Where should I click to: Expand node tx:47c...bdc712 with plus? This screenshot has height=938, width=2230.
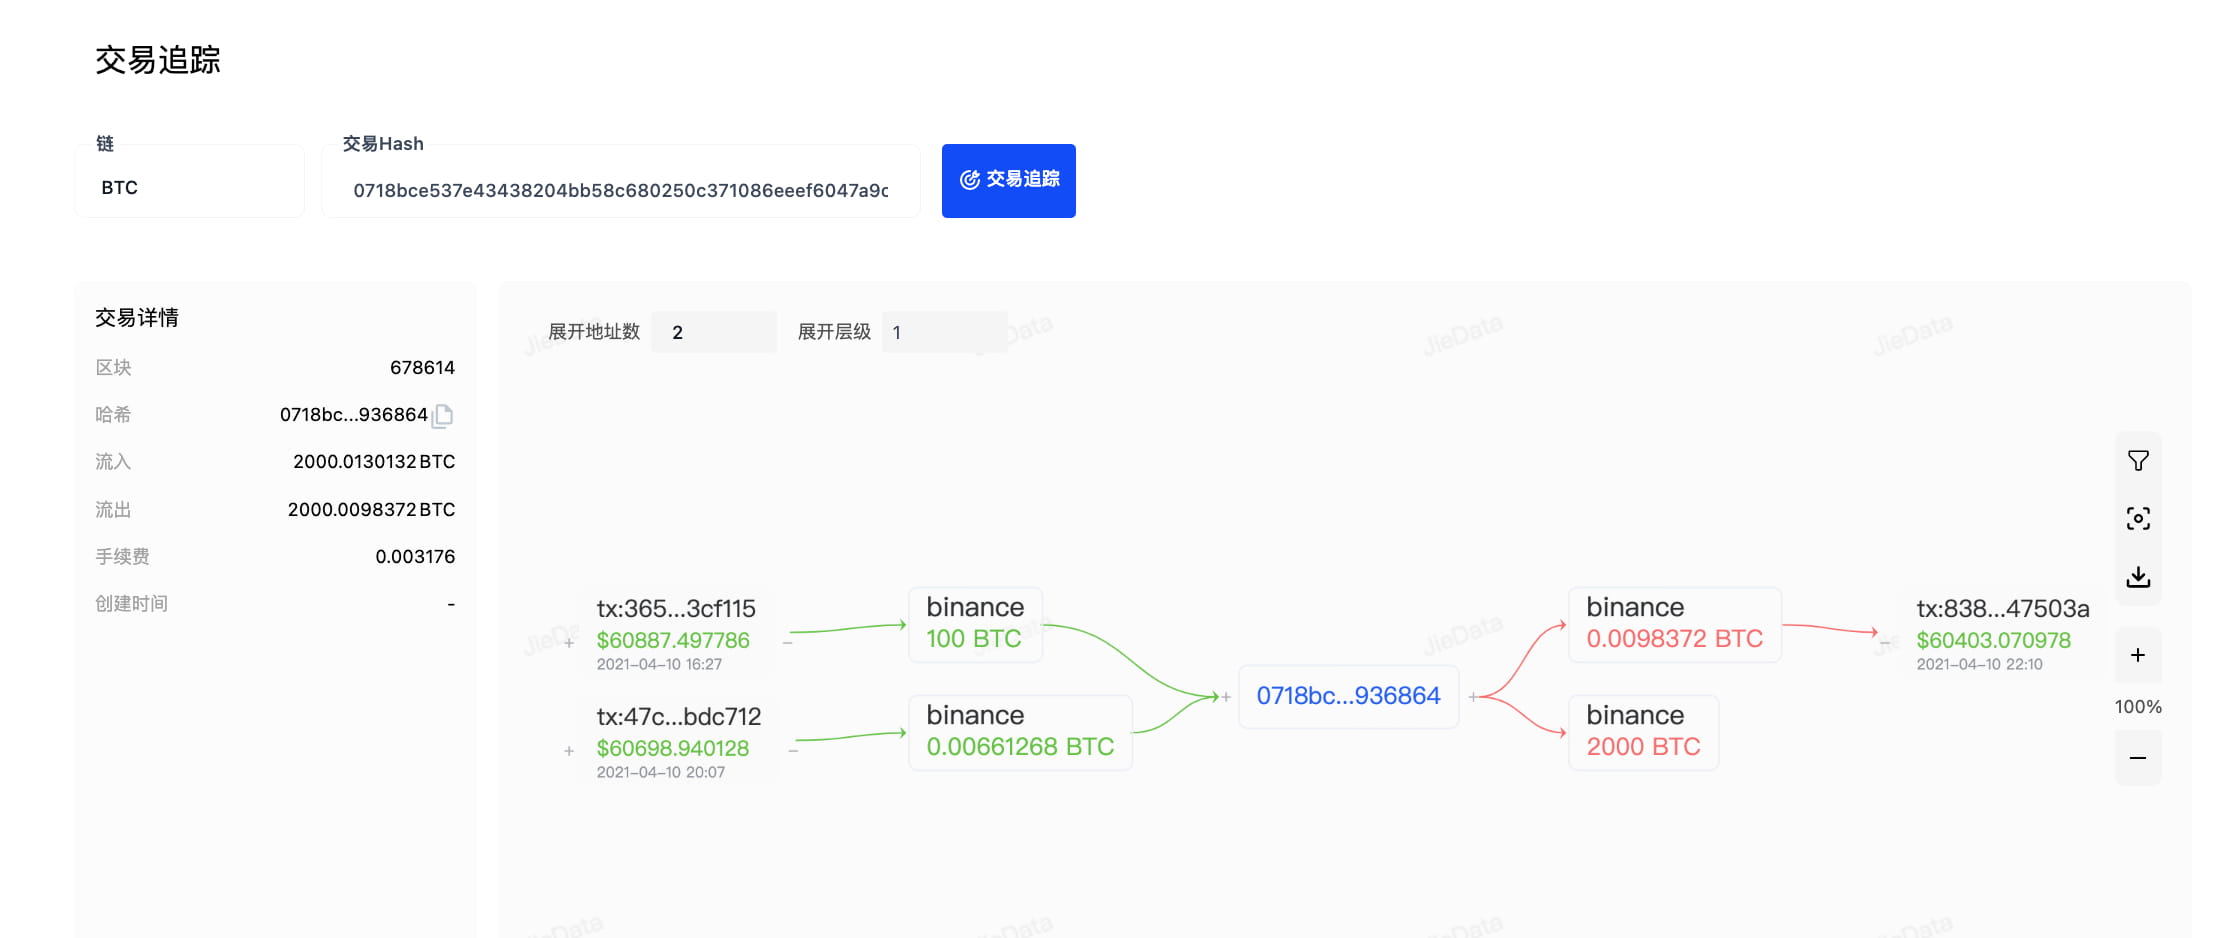click(x=569, y=751)
